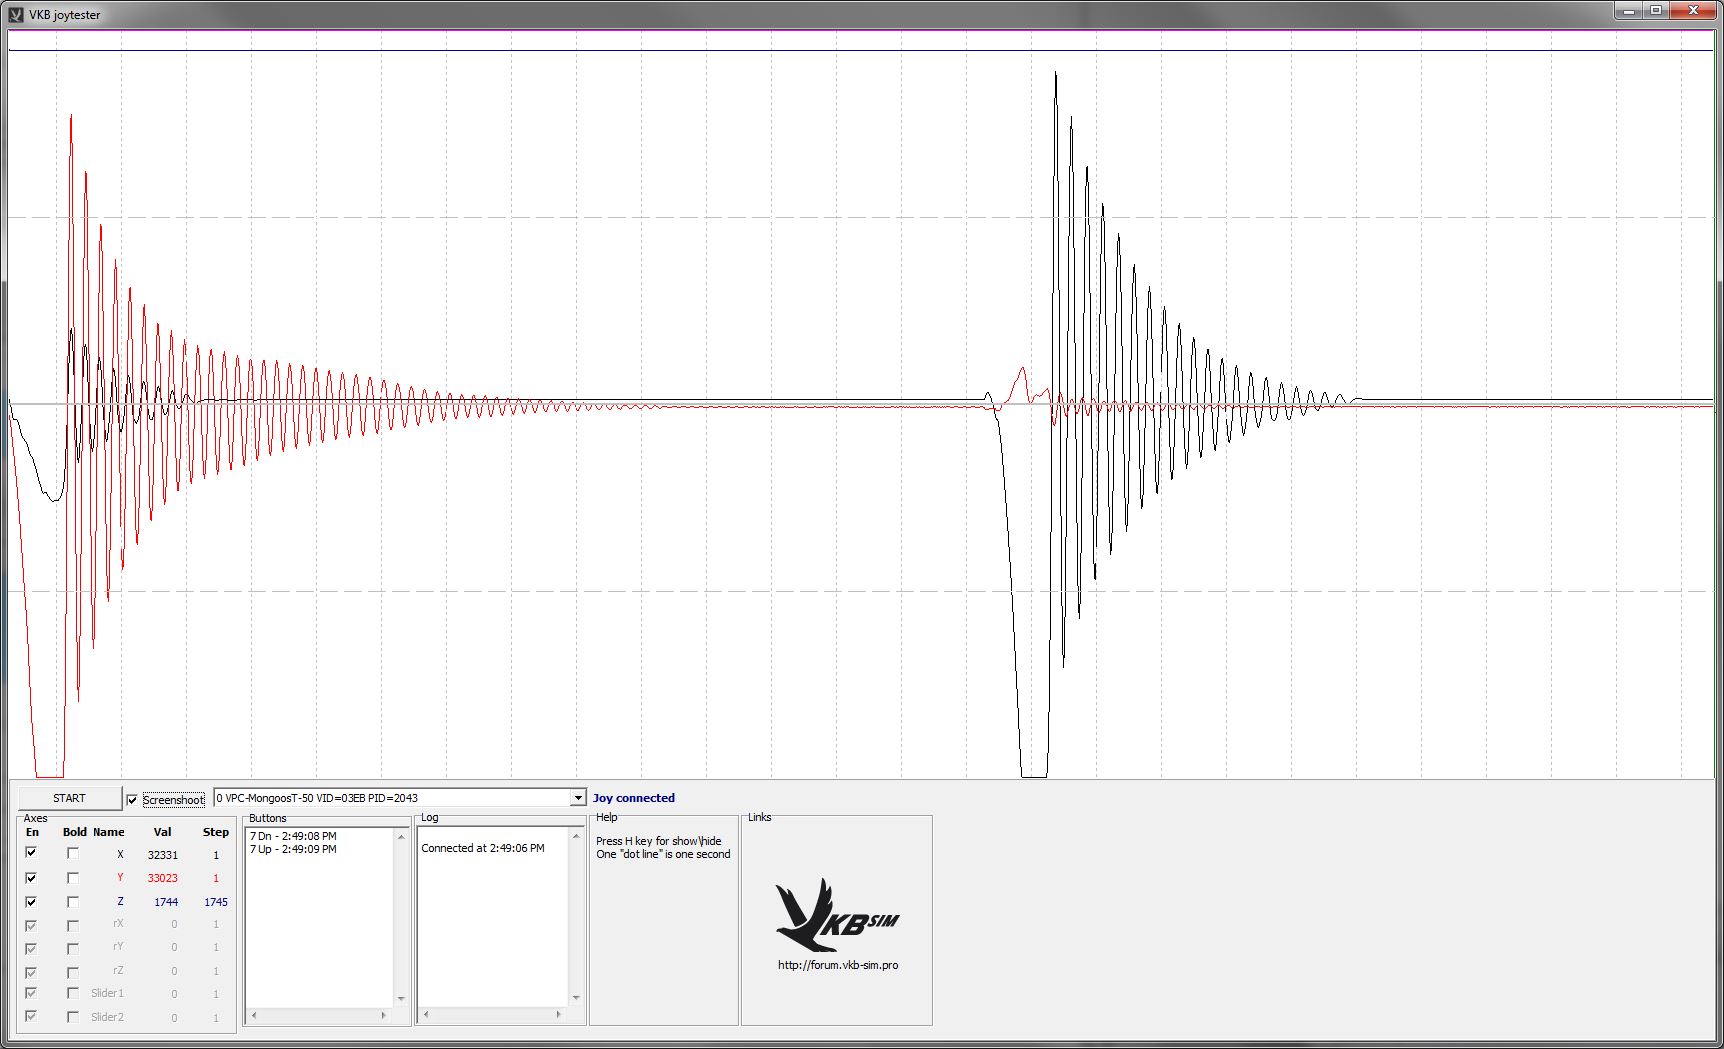Select the VPC-MongoosT-50 device combo box

(x=399, y=798)
